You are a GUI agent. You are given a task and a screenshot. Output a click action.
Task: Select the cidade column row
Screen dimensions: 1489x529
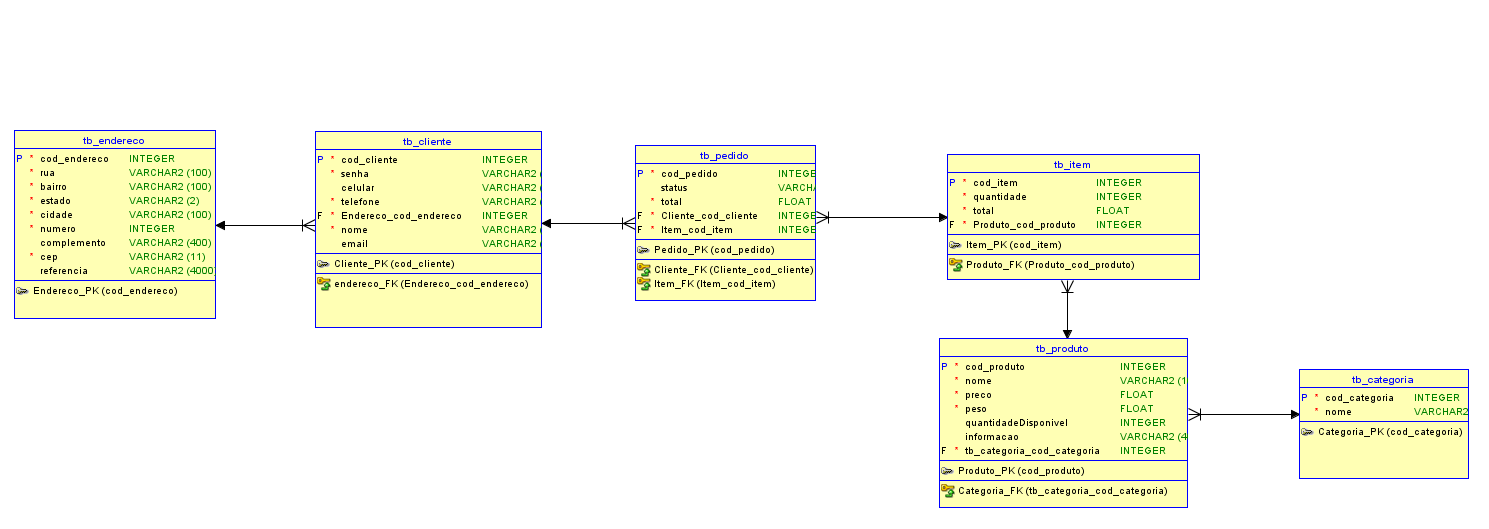click(115, 214)
